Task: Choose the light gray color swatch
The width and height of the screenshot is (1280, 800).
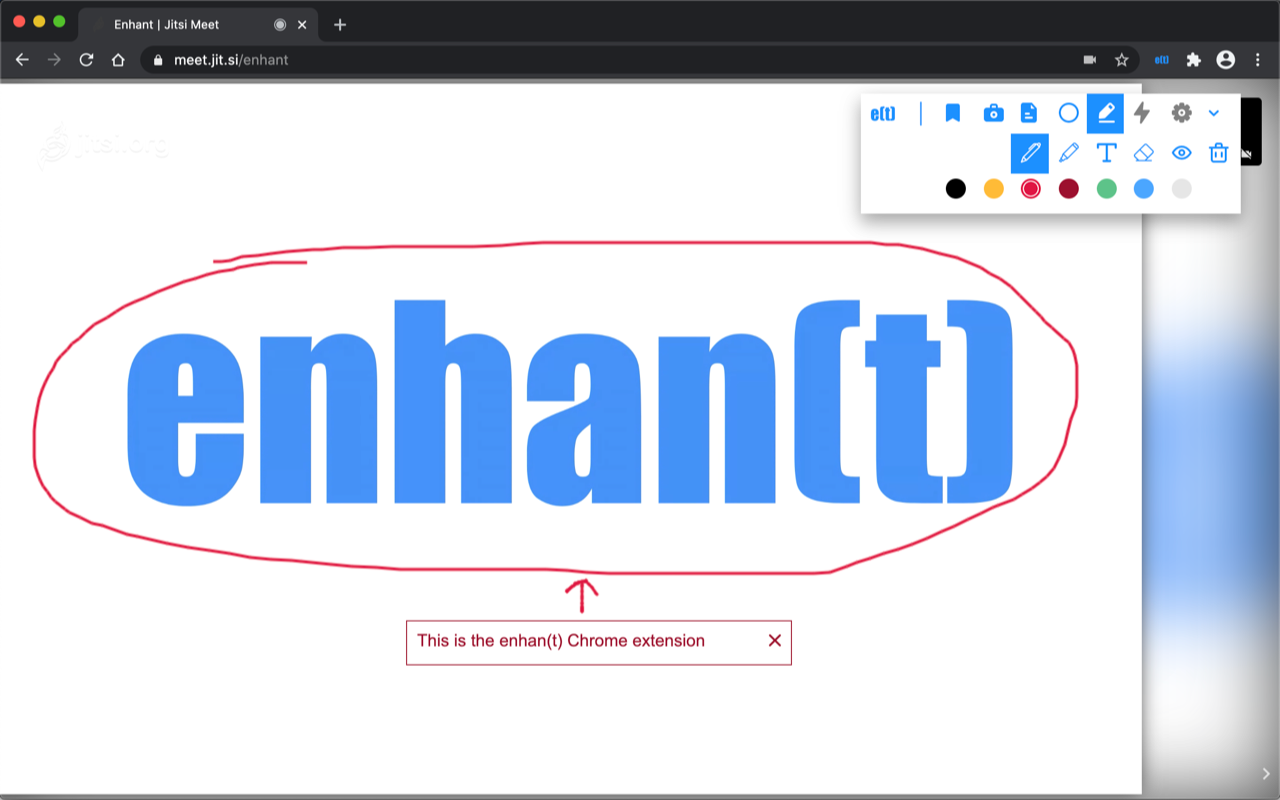Action: [1182, 188]
